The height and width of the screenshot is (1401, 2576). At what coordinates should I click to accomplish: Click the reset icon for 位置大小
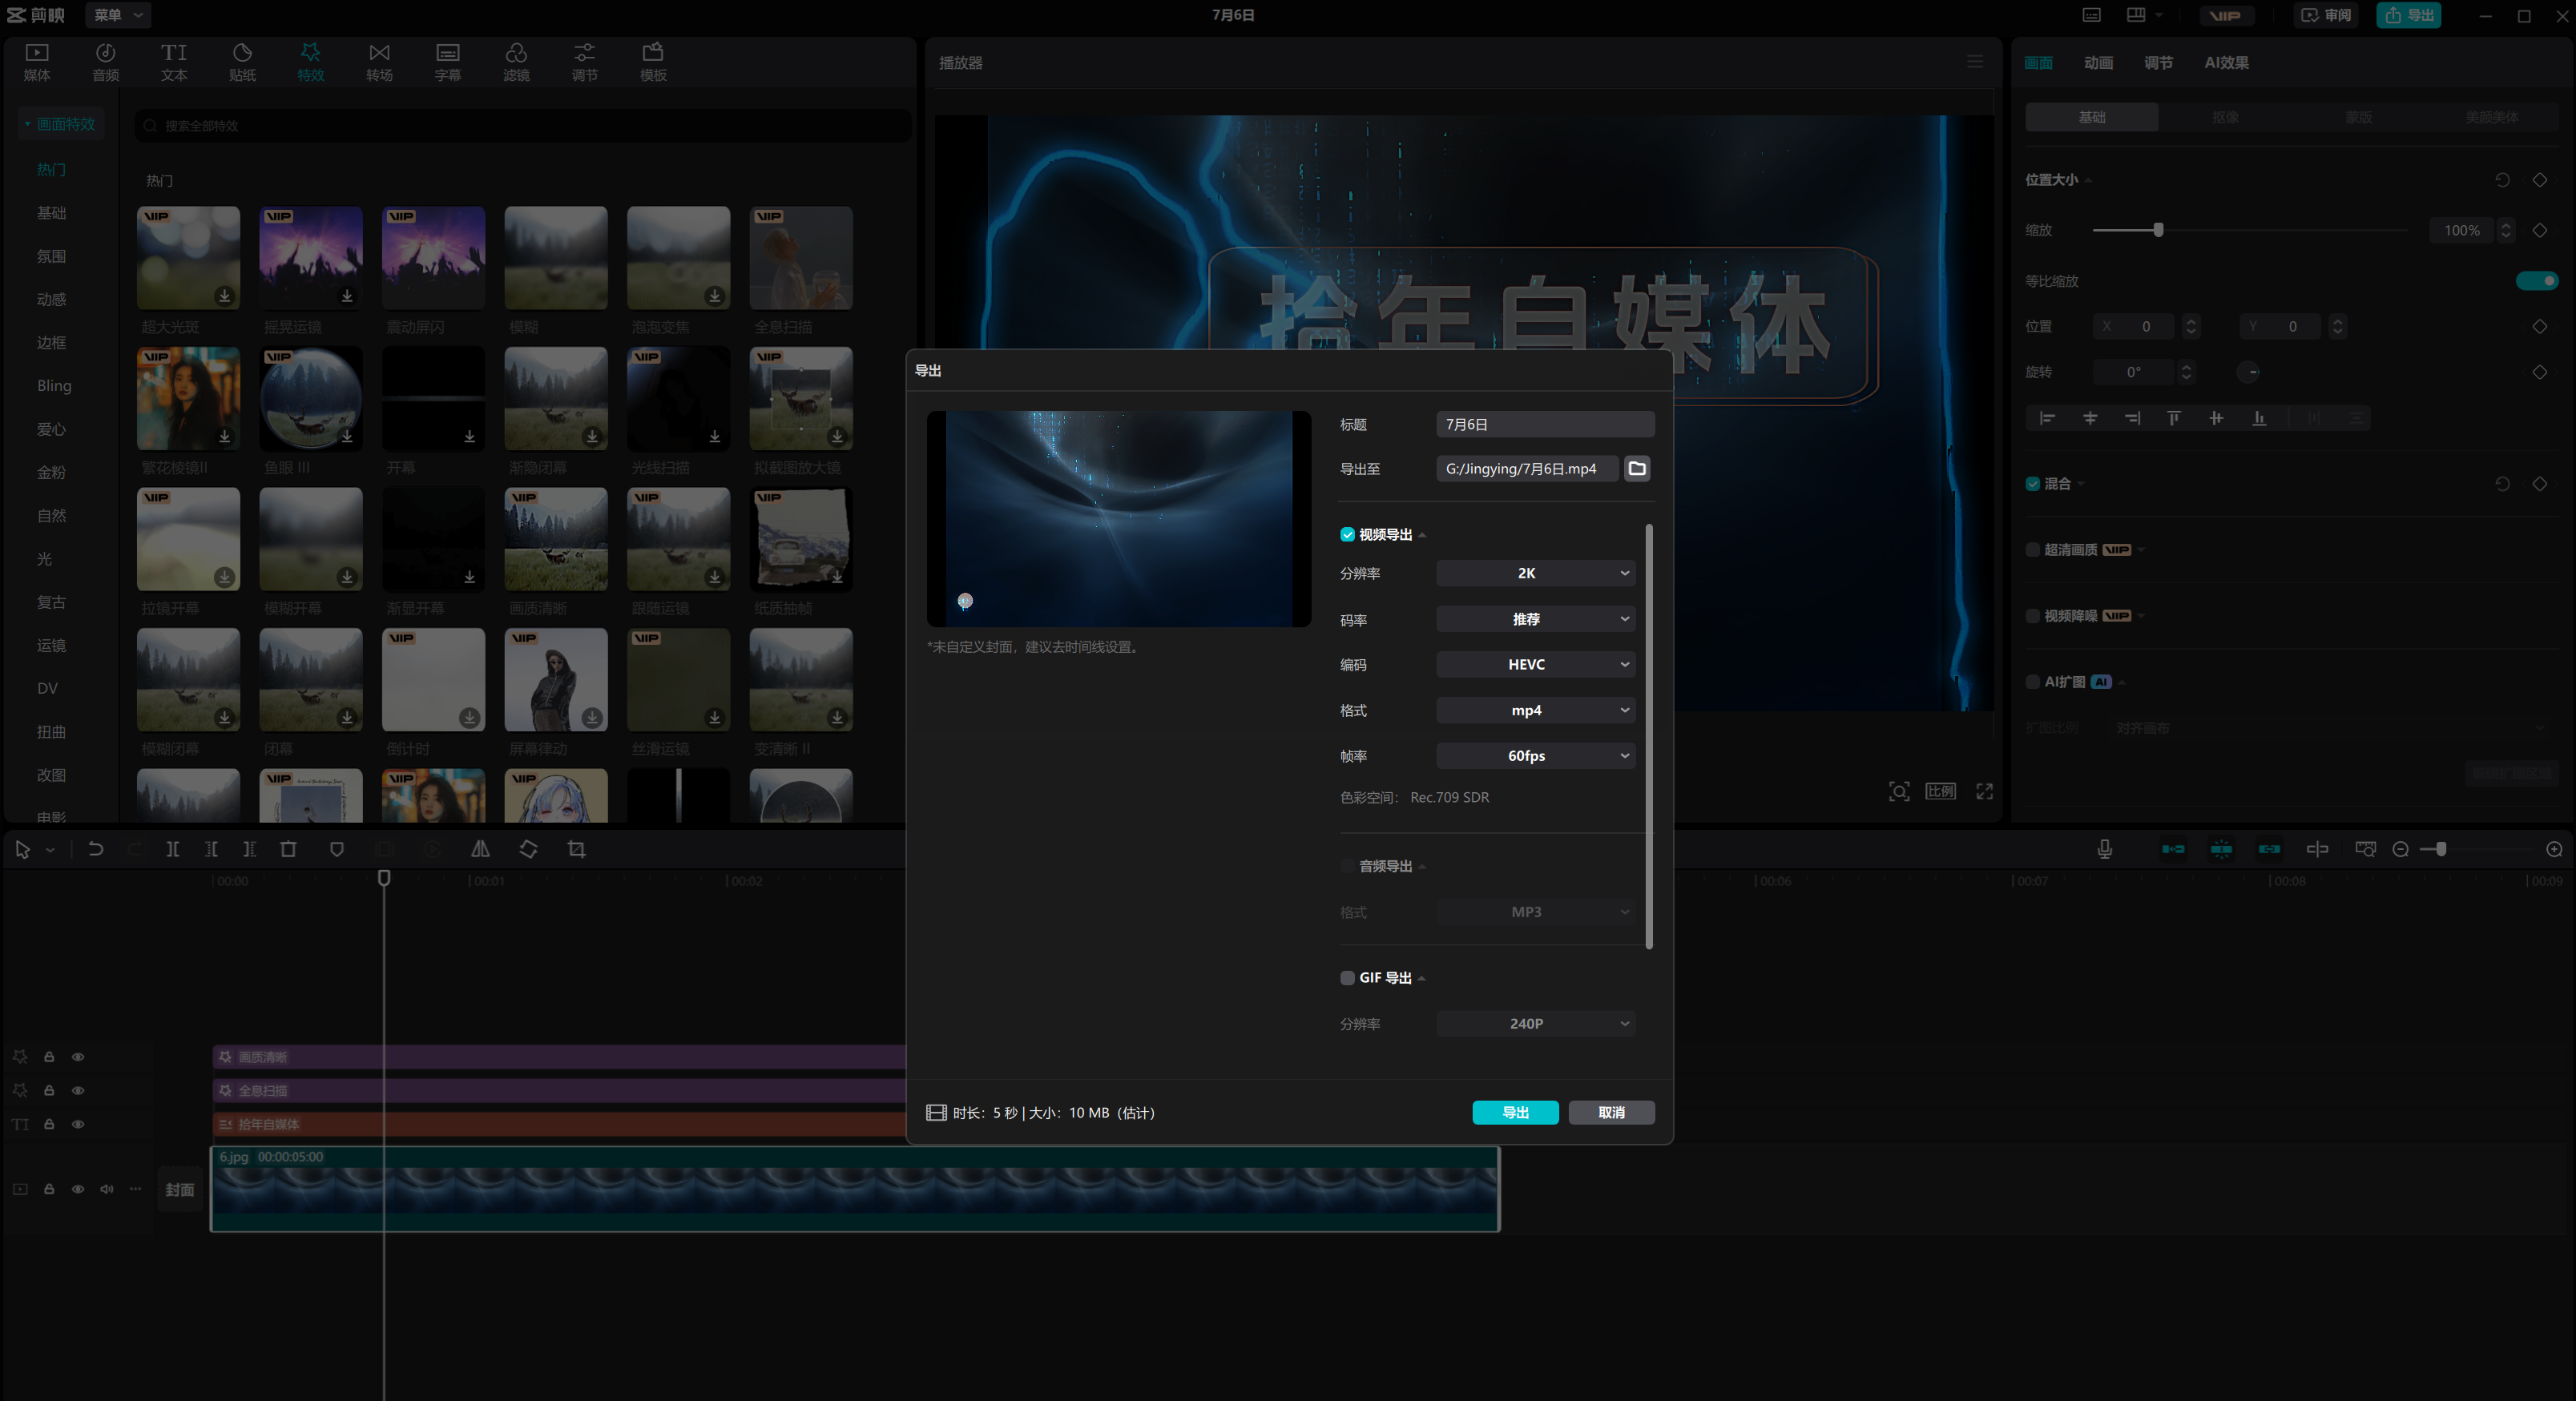click(x=2502, y=180)
